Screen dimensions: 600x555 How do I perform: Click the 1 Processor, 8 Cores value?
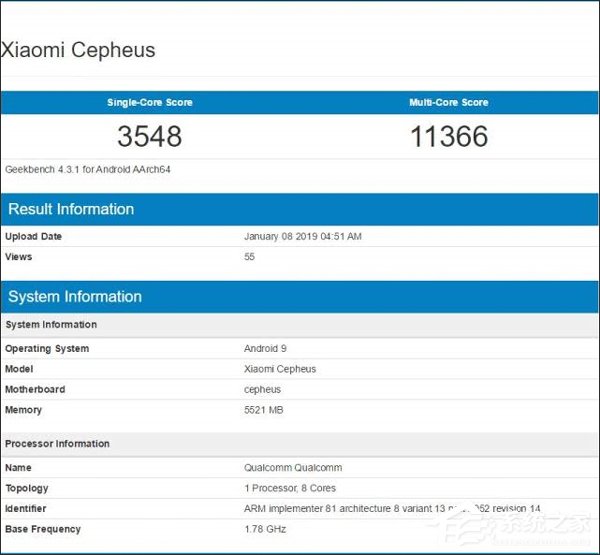[x=290, y=488]
